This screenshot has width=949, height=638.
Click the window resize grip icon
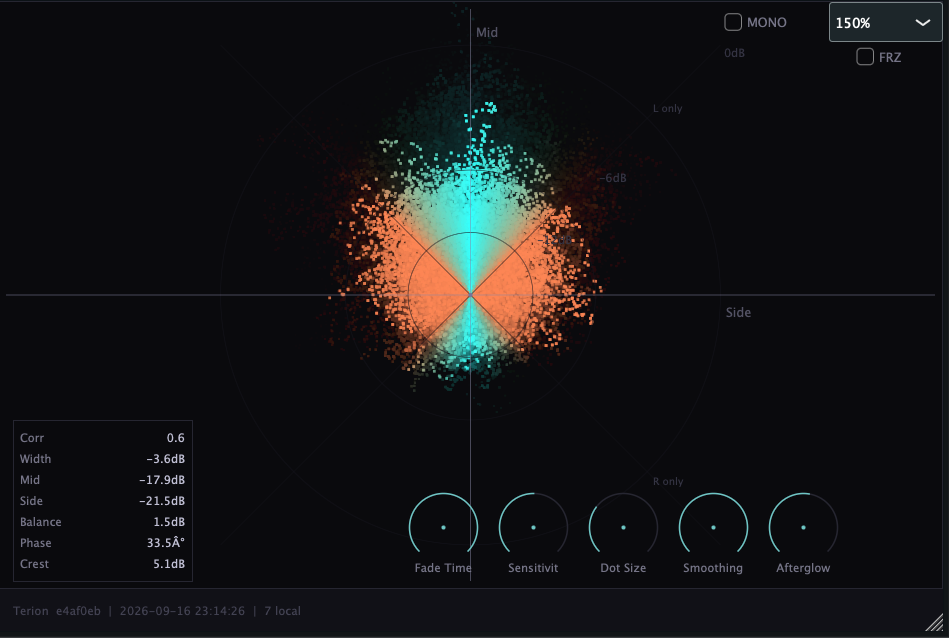(x=935, y=623)
